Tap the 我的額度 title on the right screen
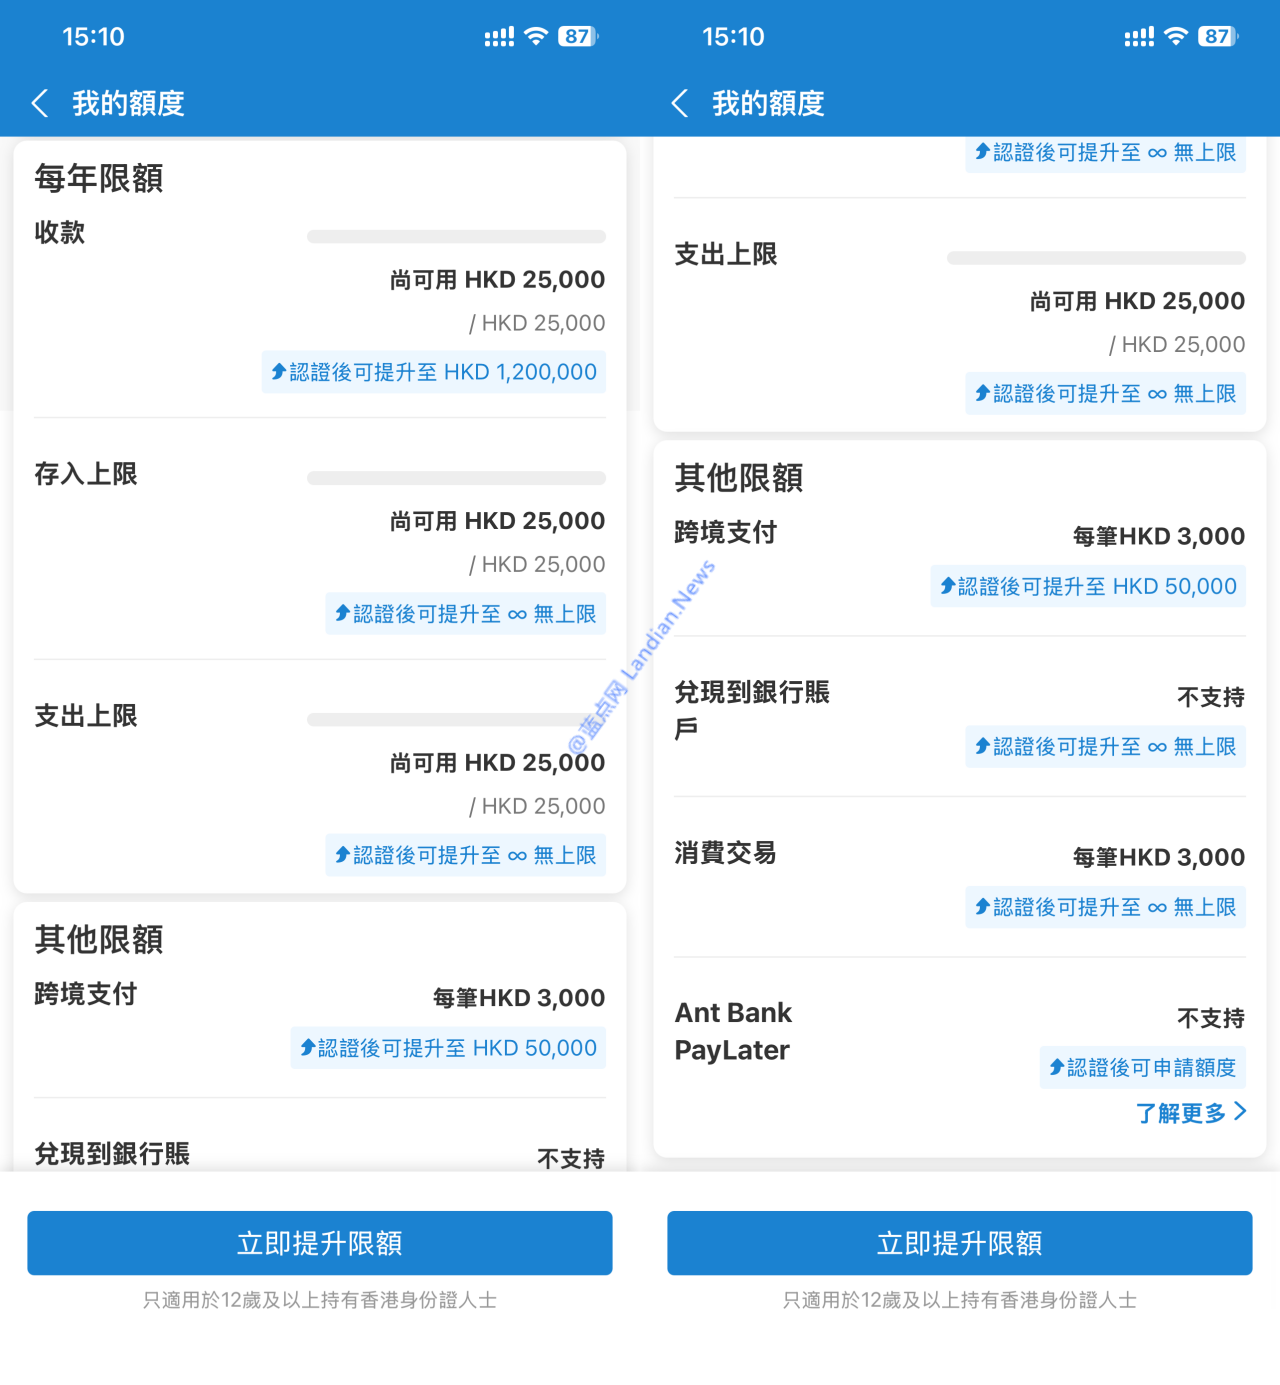Viewport: 1280px width, 1385px height. pos(768,103)
